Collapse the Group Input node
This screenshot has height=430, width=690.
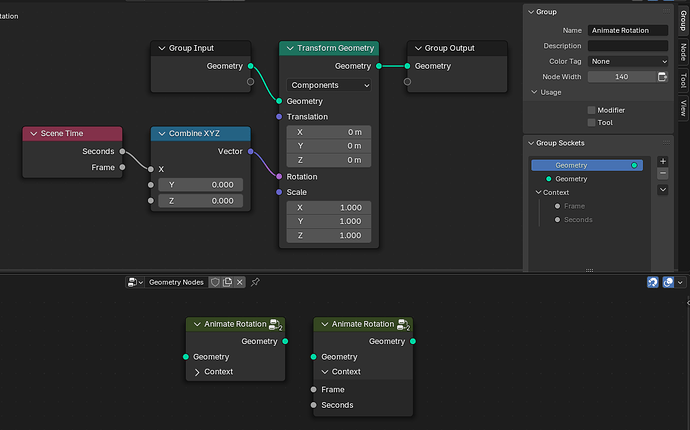161,48
